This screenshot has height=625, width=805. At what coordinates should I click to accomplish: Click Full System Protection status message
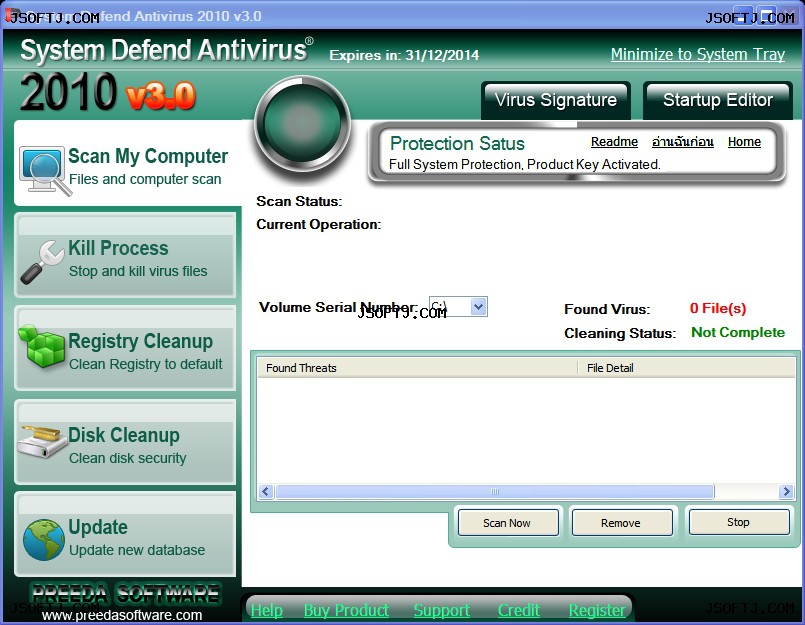524,164
